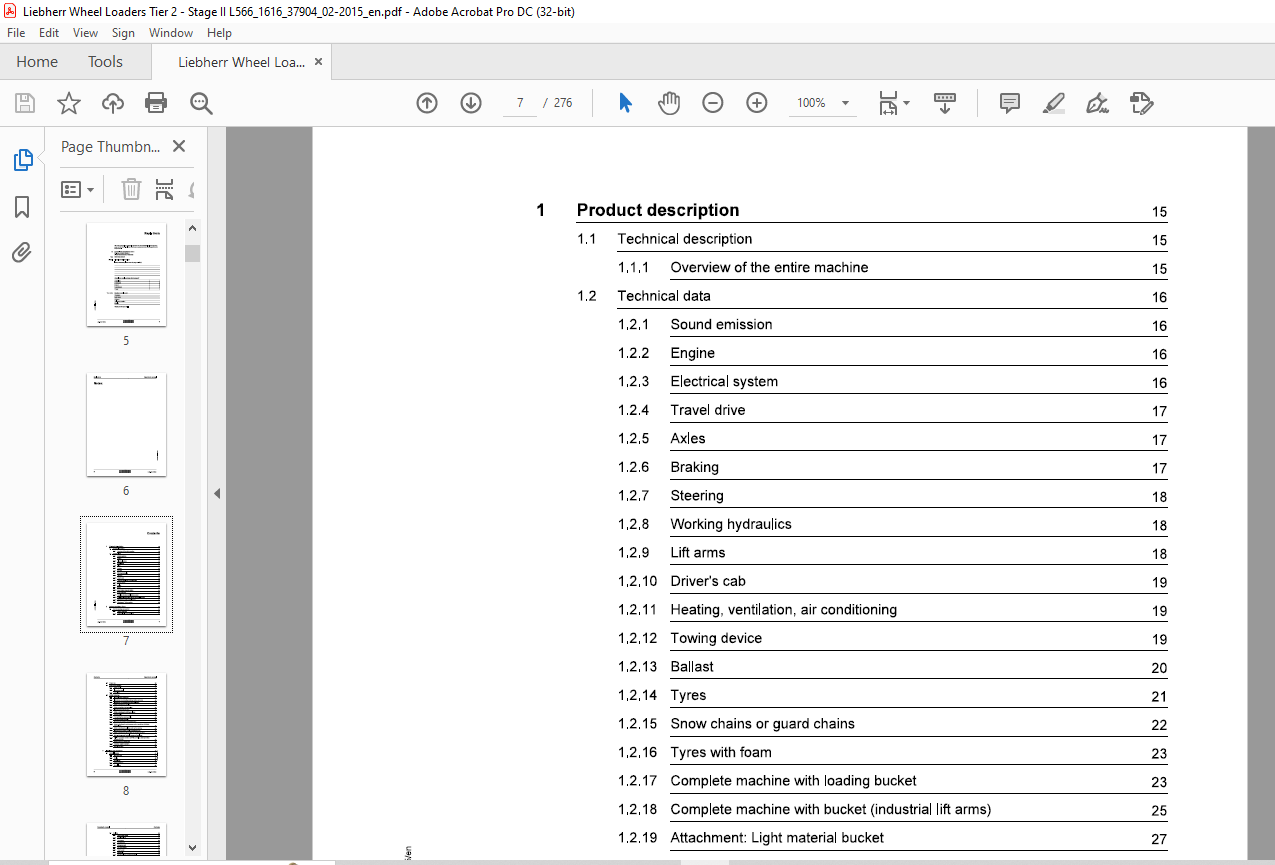Viewport: 1275px width, 865px height.
Task: Open the Sign document tool
Action: (x=1097, y=103)
